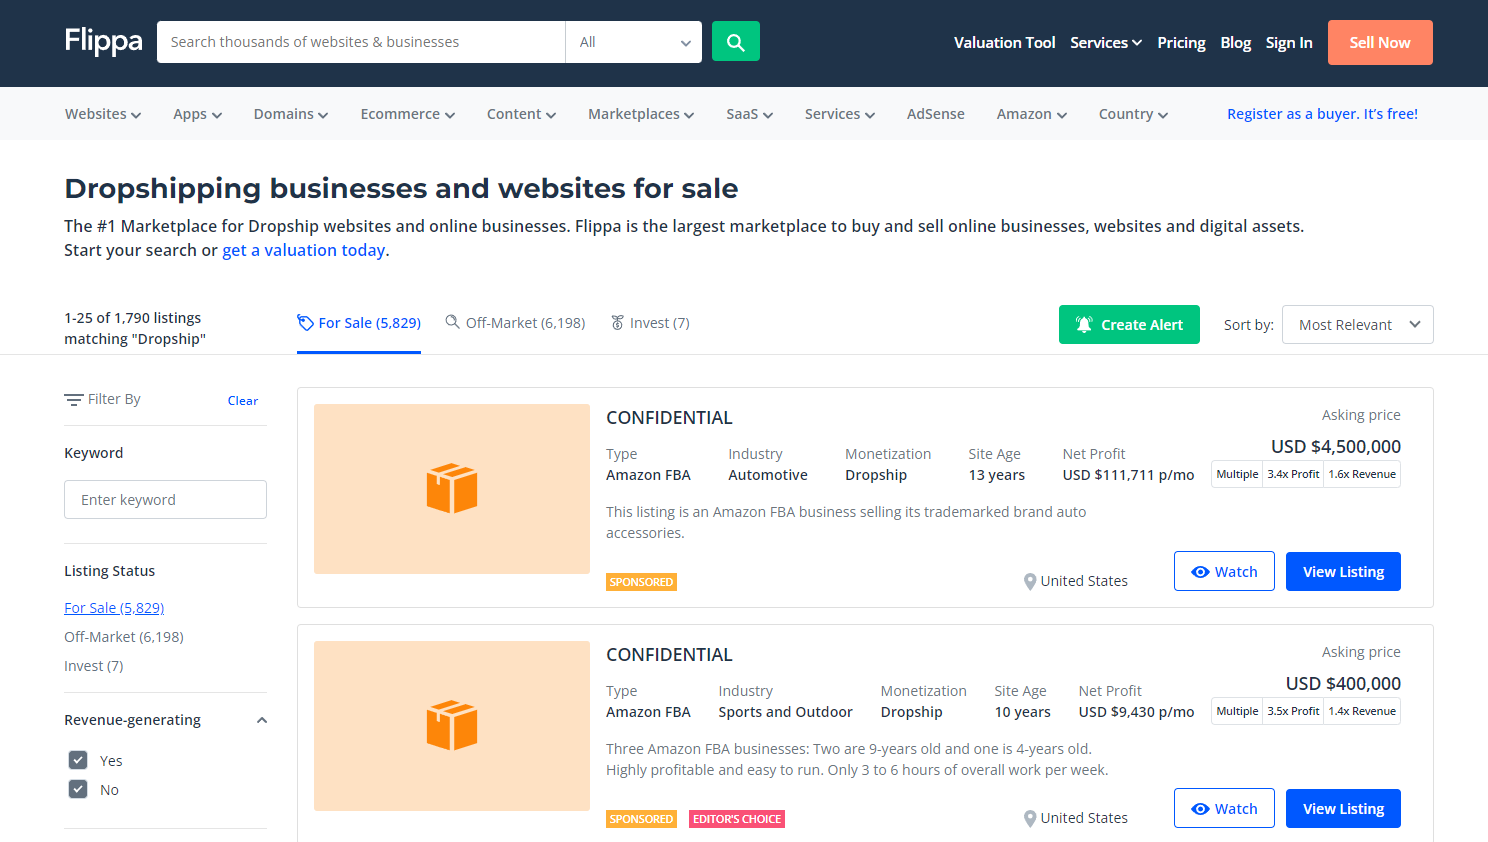Toggle the No revenue-generating checkbox
Screen dimensions: 1488x842
click(78, 789)
